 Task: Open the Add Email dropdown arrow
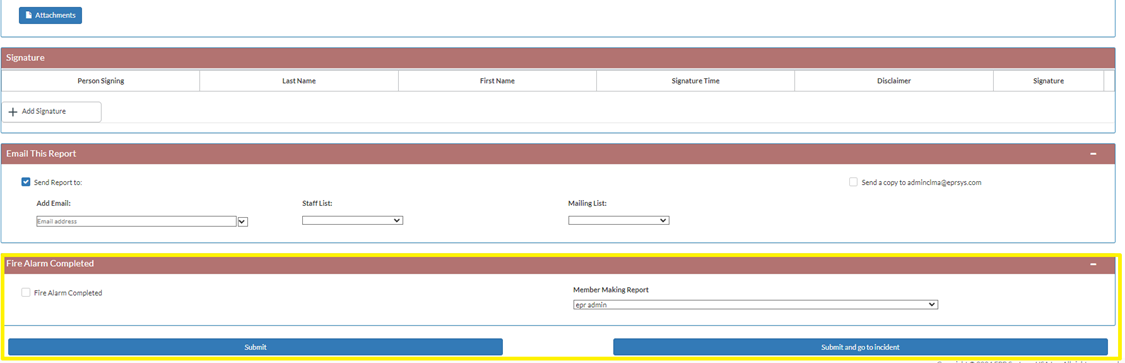[243, 222]
